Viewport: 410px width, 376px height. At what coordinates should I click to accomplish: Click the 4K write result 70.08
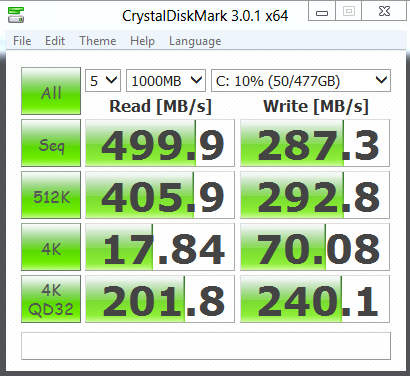315,247
